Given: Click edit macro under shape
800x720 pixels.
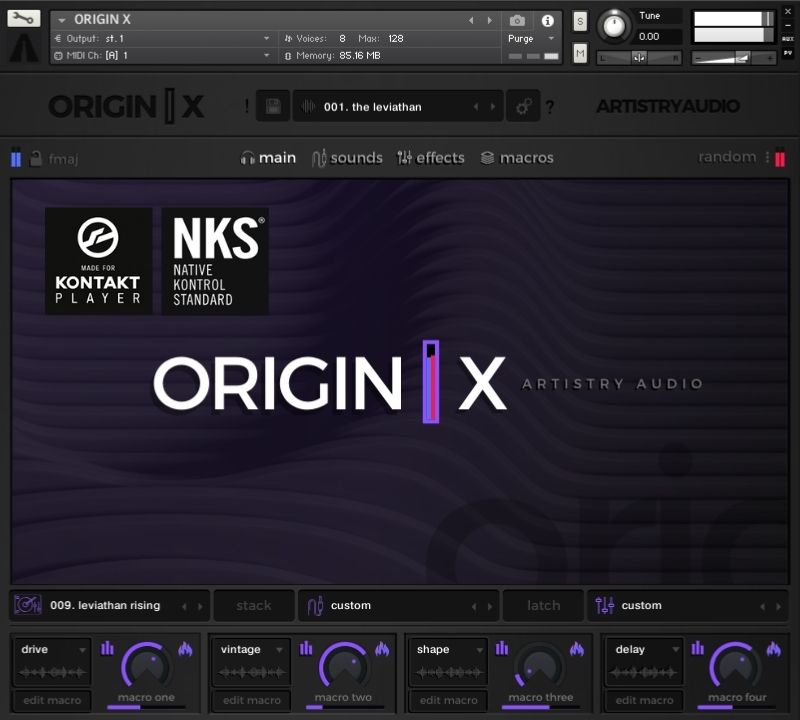Looking at the screenshot, I should [x=447, y=700].
